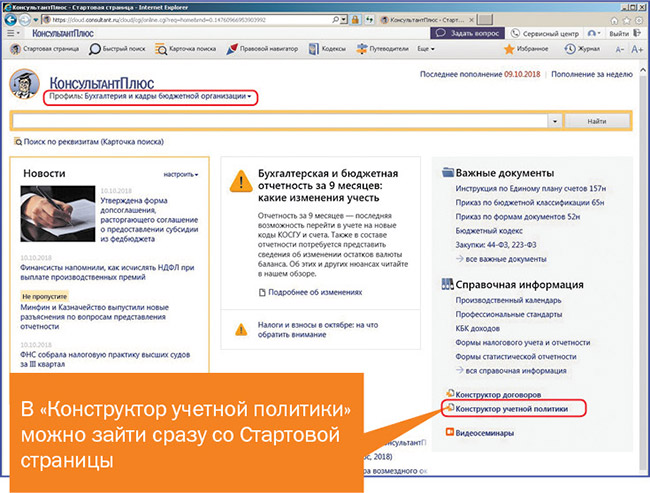
Task: Launch Конструктор учетной политики
Action: click(507, 409)
